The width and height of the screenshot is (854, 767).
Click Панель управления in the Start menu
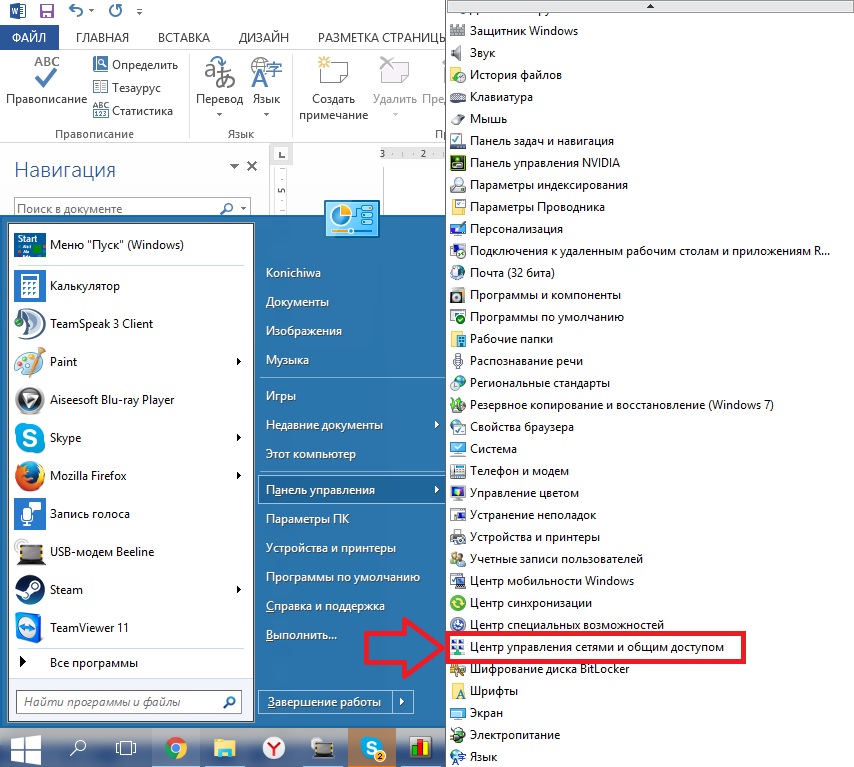coord(320,490)
